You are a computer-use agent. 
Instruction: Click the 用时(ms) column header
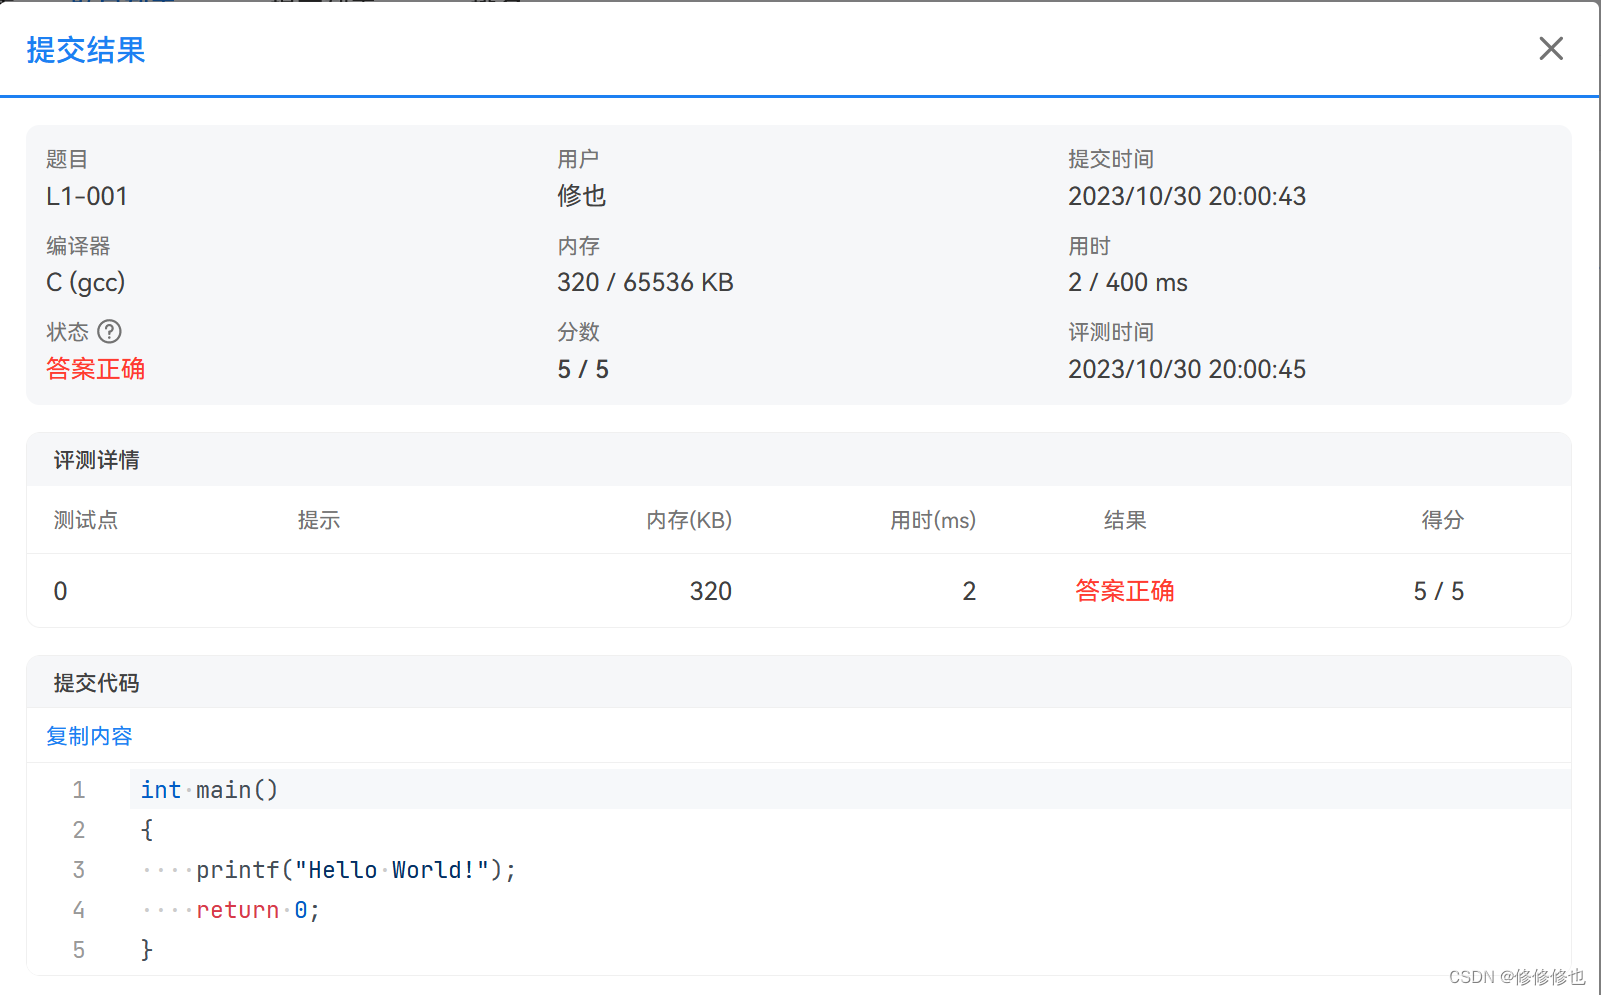coord(932,520)
